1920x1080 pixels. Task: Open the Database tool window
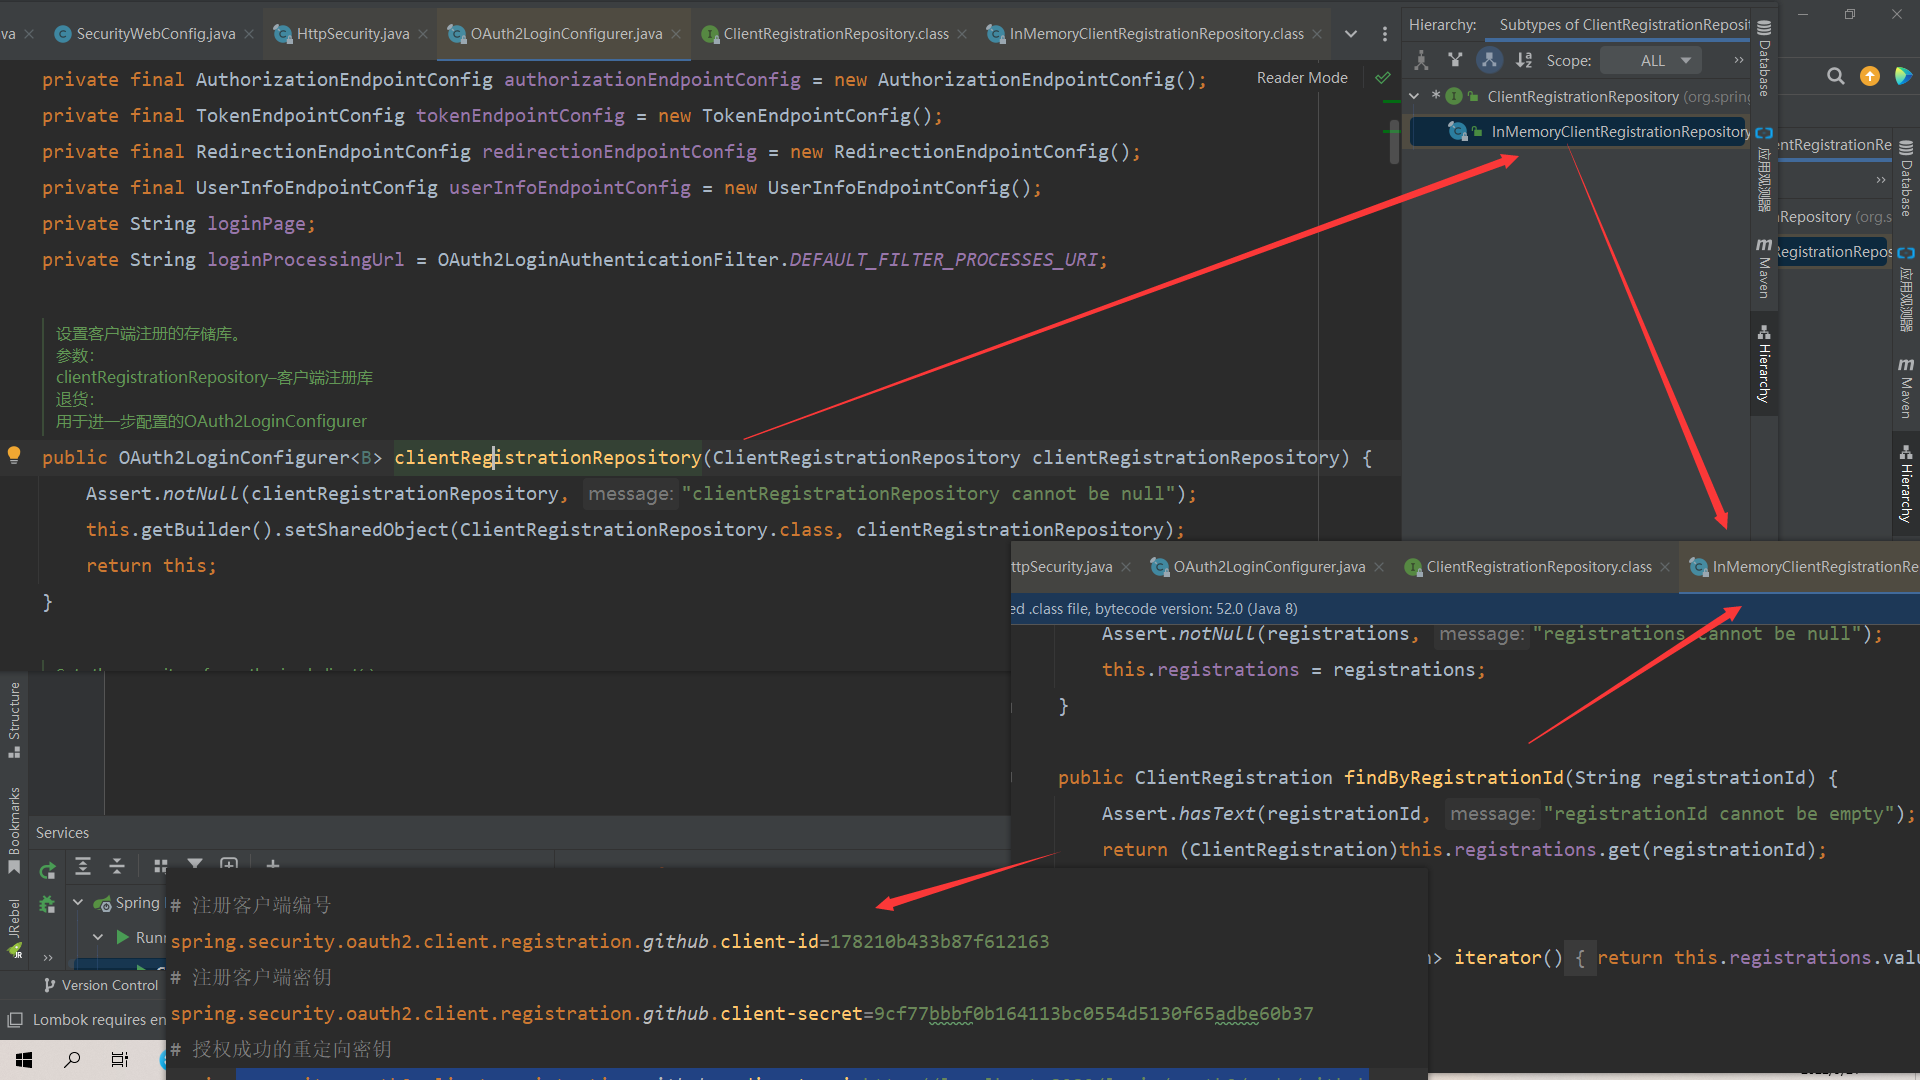[1764, 59]
